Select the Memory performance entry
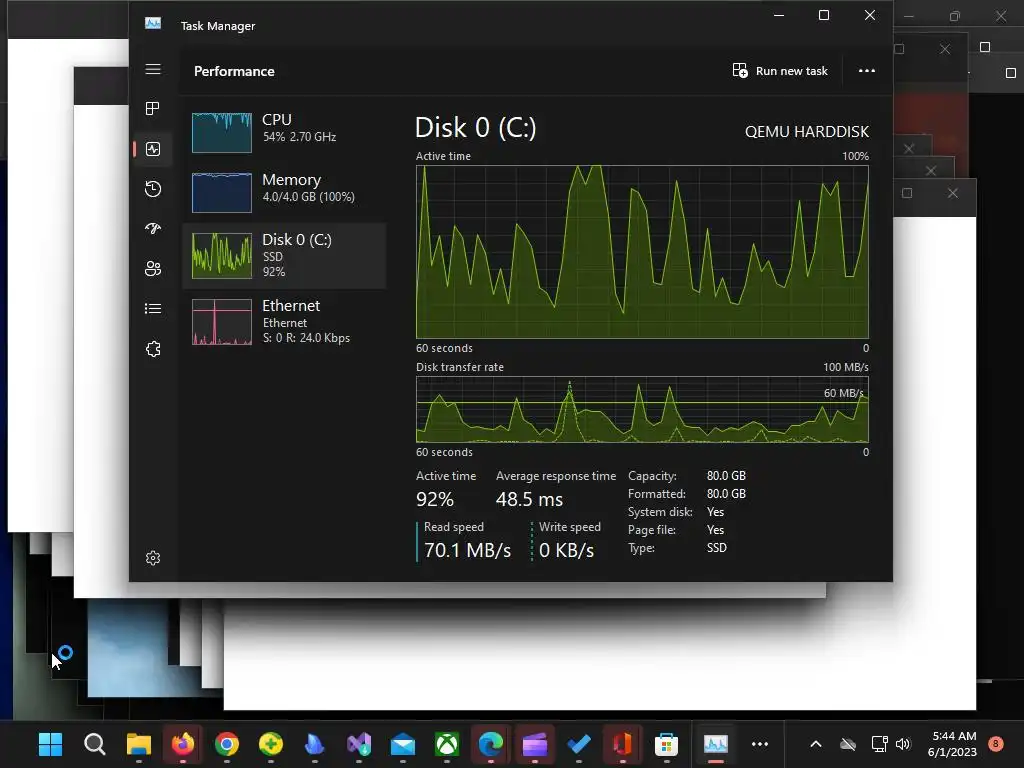Image resolution: width=1024 pixels, height=768 pixels. tap(285, 193)
